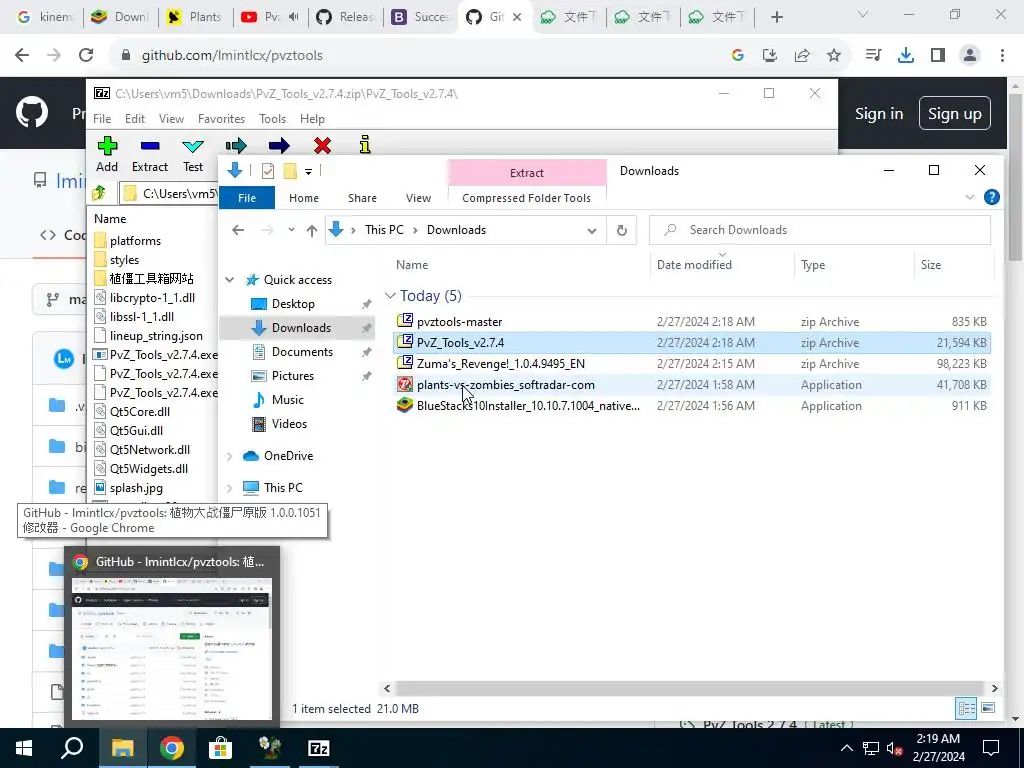Click the 7-Zip up-folder icon beside address bar
Screen dimensions: 1024x768
tap(99, 193)
